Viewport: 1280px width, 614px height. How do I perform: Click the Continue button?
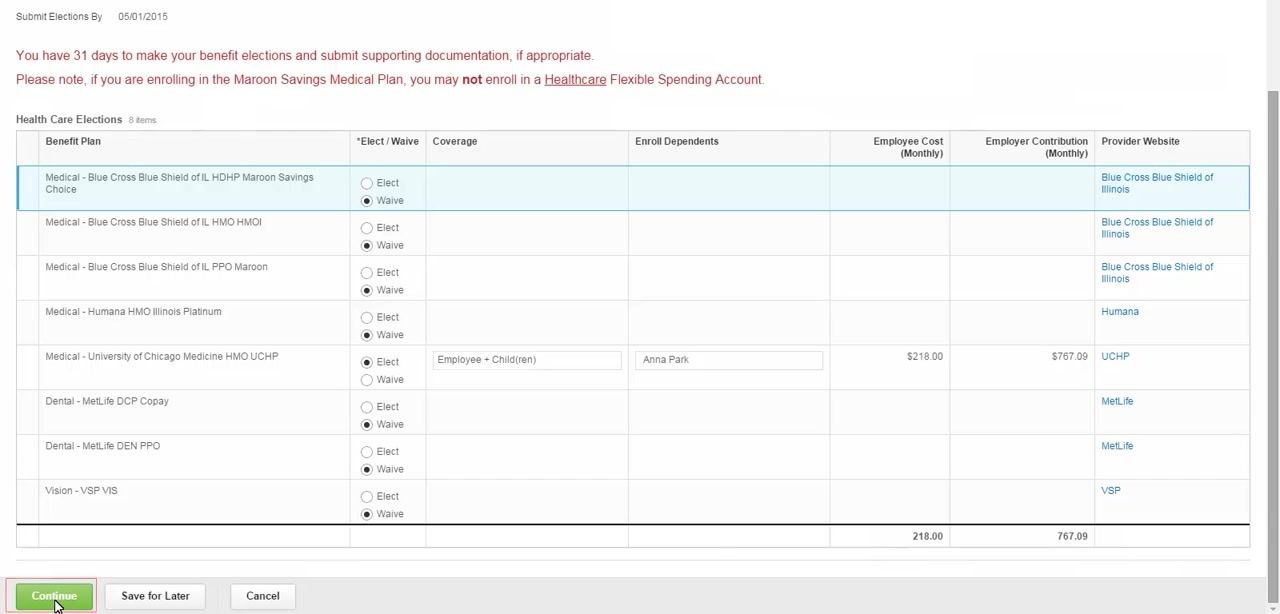tap(54, 596)
